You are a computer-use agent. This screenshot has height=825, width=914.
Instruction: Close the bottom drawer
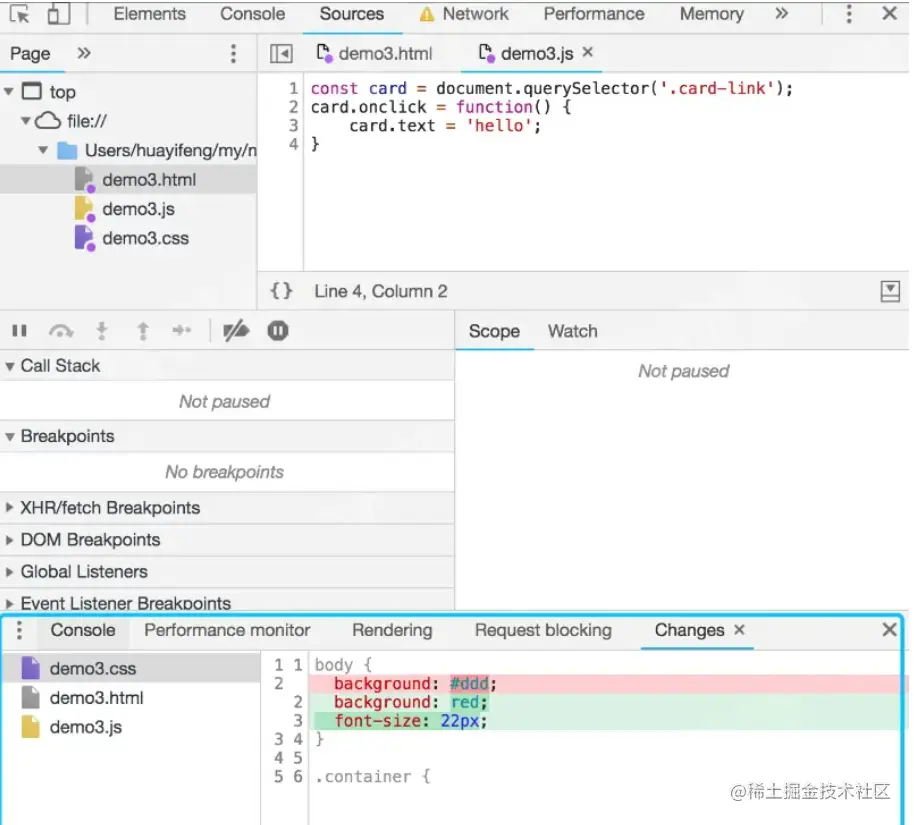890,630
